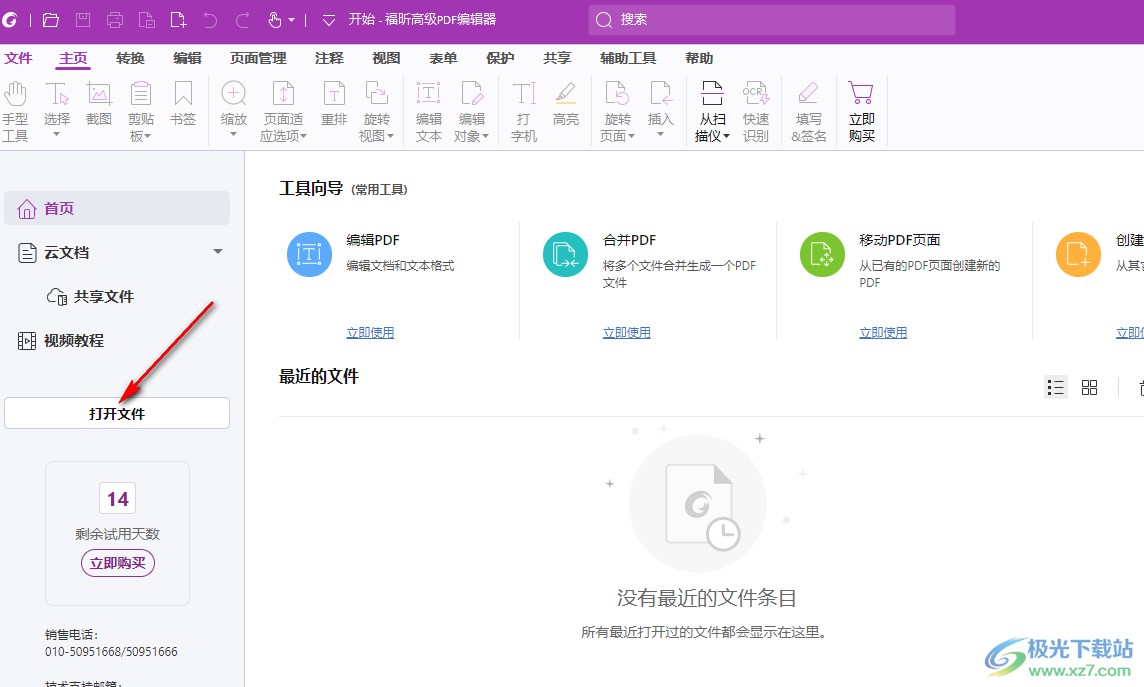This screenshot has height=687, width=1144.
Task: Switch to the Protect (保护) tab
Action: (500, 58)
